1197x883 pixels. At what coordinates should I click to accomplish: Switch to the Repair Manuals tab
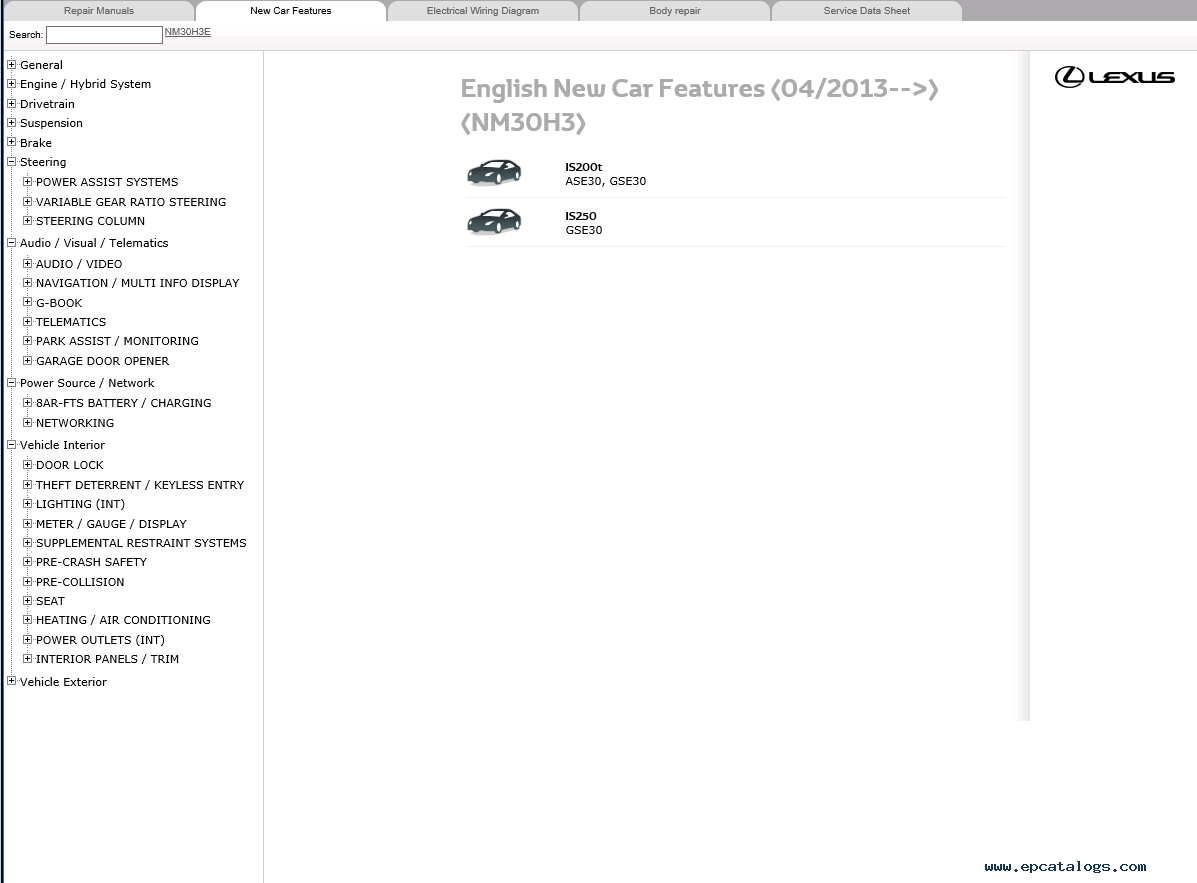98,11
